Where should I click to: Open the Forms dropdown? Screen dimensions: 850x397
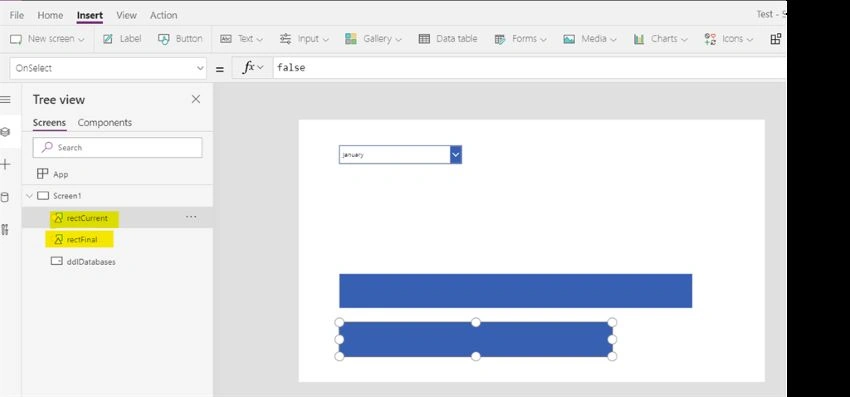(520, 39)
